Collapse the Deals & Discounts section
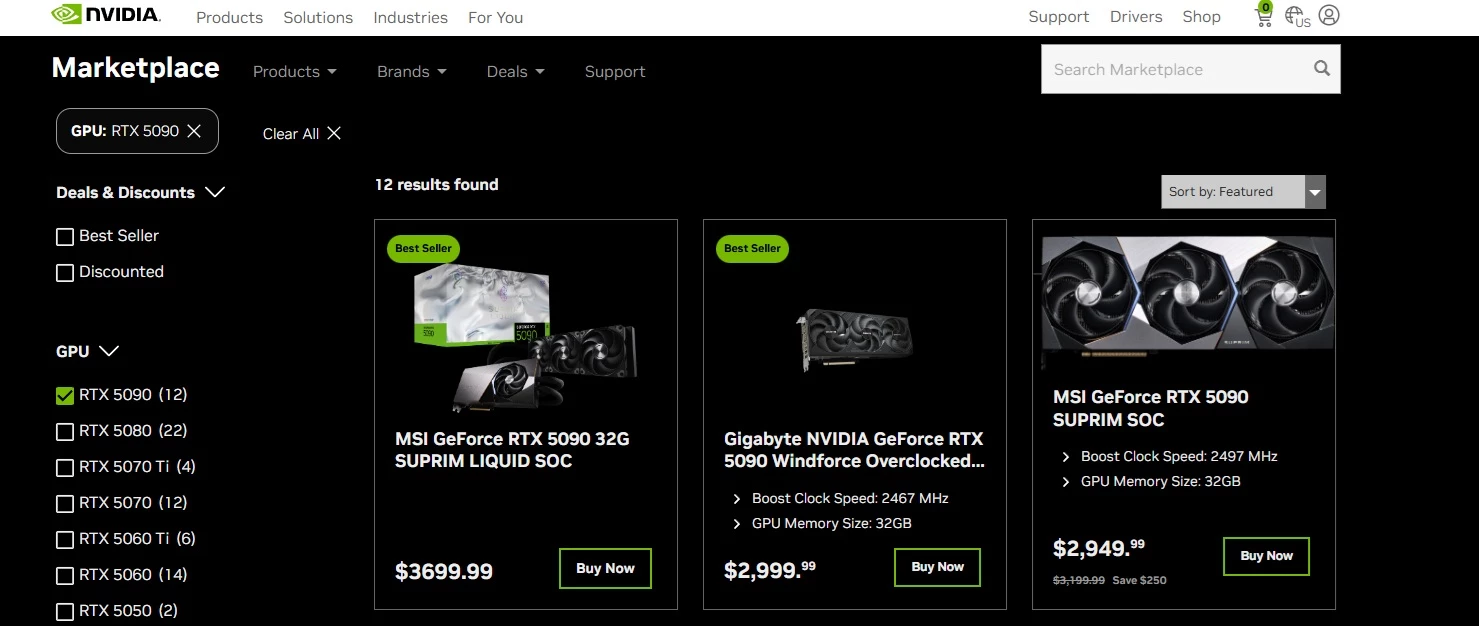Image resolution: width=1479 pixels, height=626 pixels. point(215,192)
